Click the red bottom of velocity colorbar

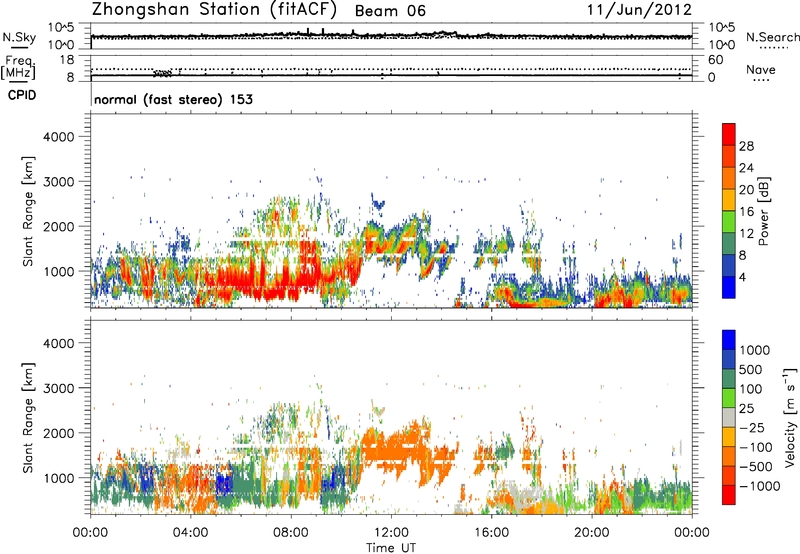(x=729, y=495)
